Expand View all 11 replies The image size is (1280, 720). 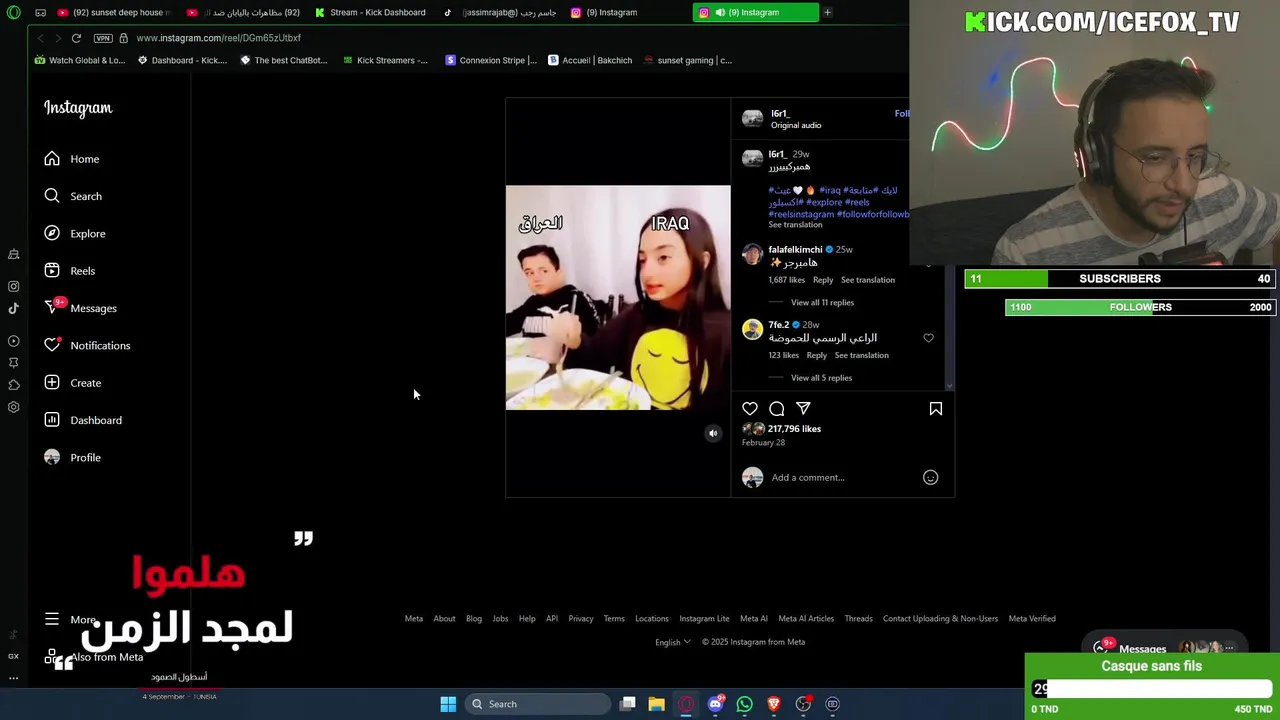tap(822, 302)
